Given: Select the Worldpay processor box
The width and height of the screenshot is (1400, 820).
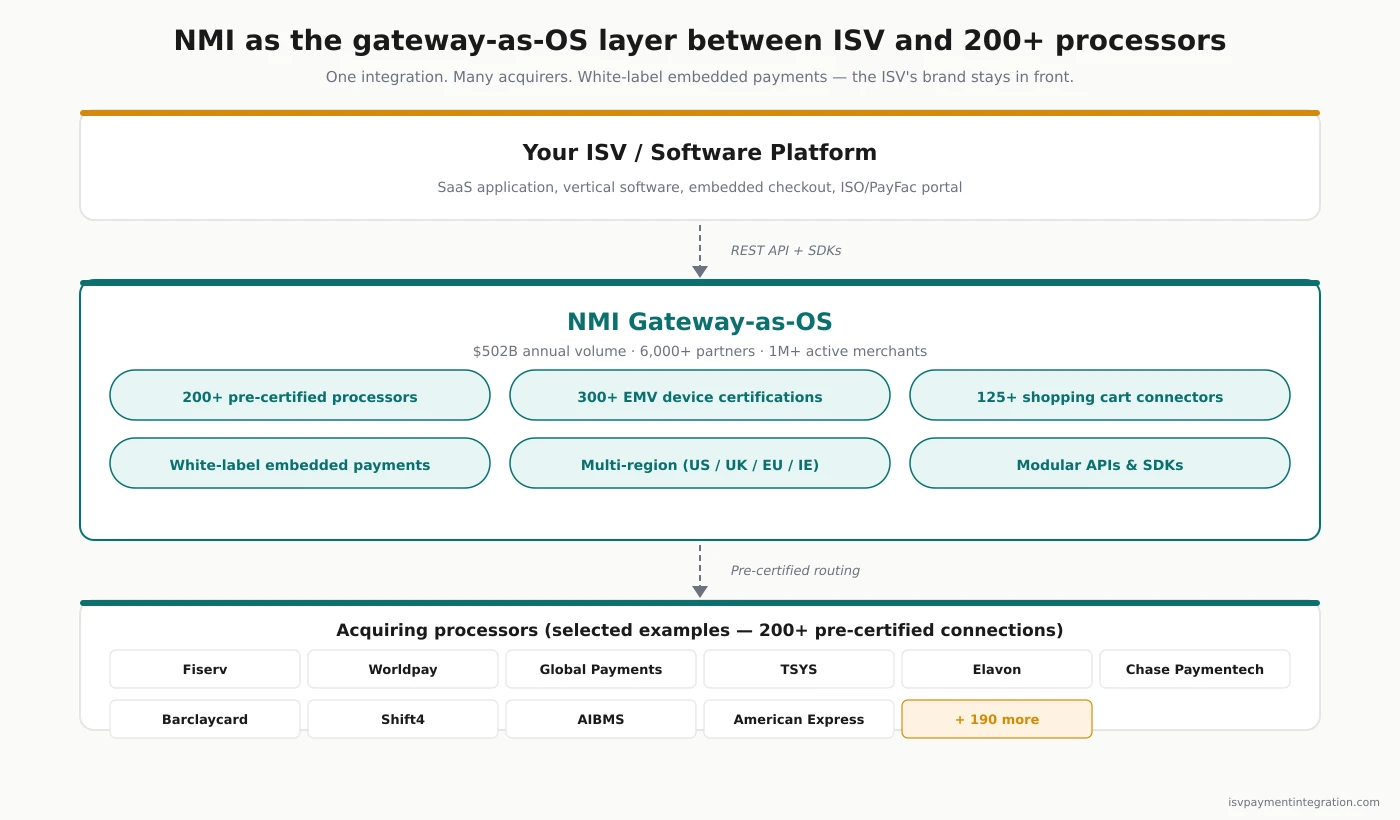Looking at the screenshot, I should (x=403, y=669).
